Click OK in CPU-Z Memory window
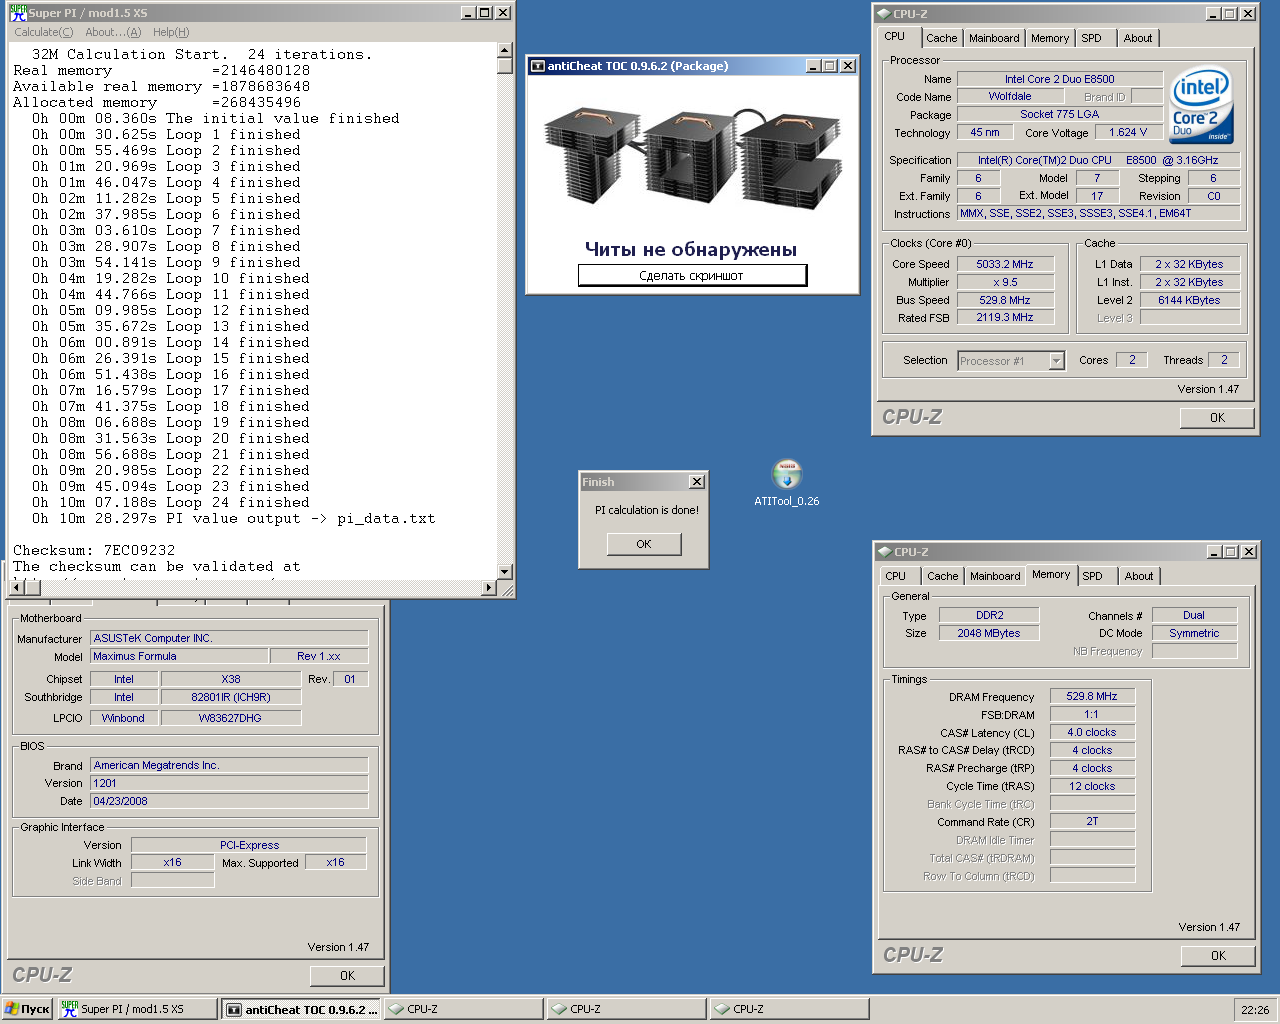This screenshot has width=1280, height=1024. [1218, 956]
